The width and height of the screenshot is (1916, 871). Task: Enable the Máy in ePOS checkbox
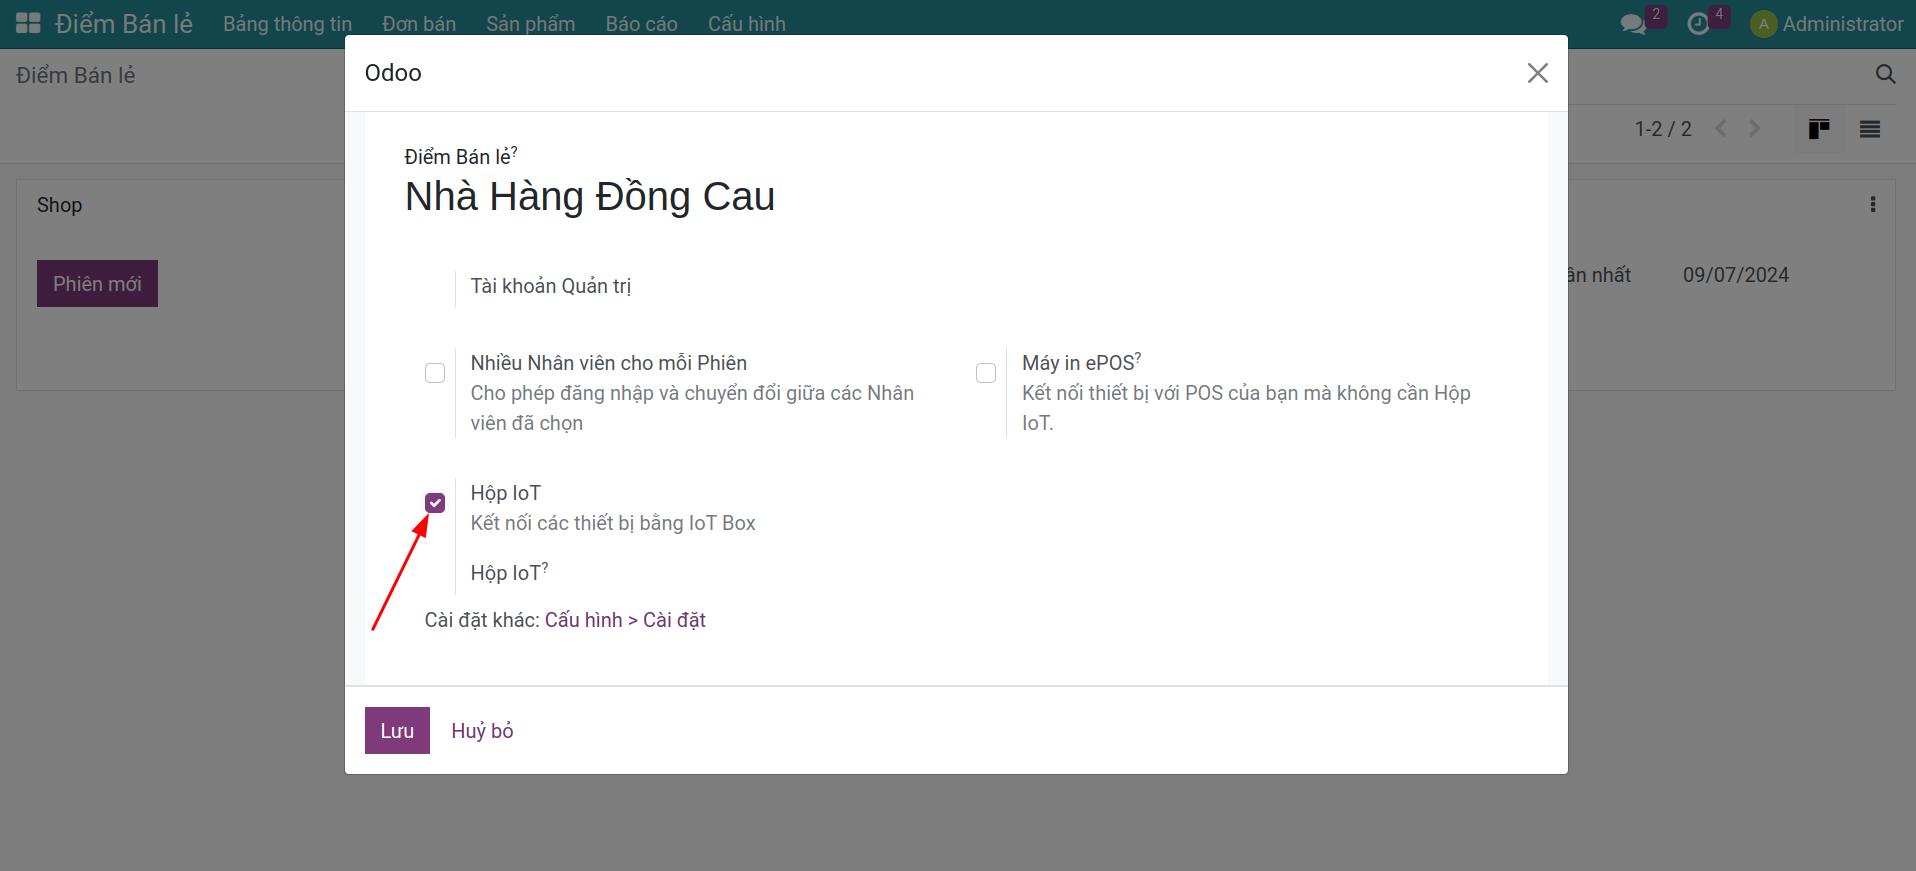986,373
